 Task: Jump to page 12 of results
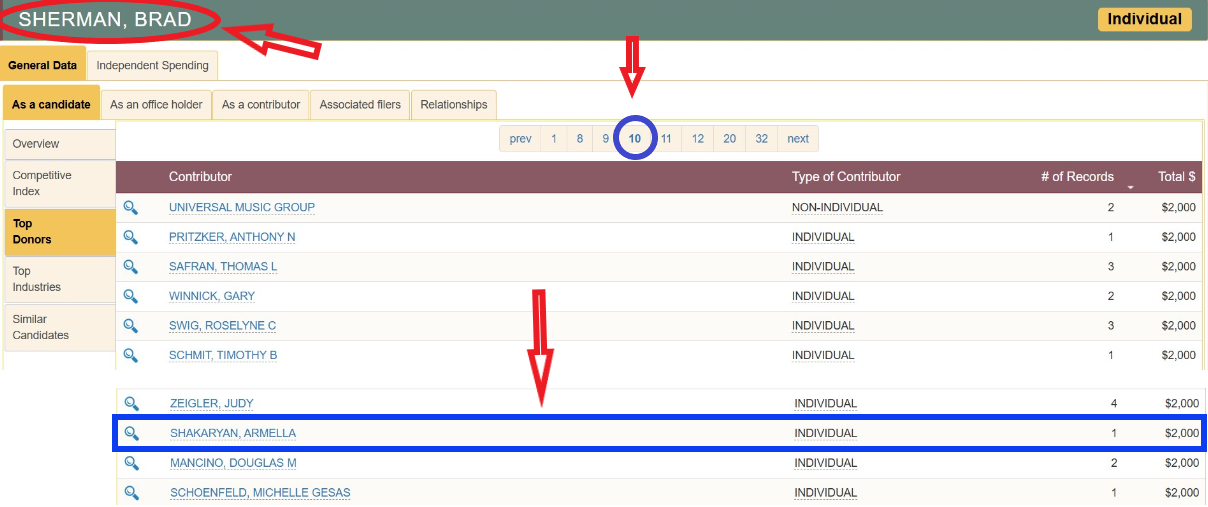698,139
